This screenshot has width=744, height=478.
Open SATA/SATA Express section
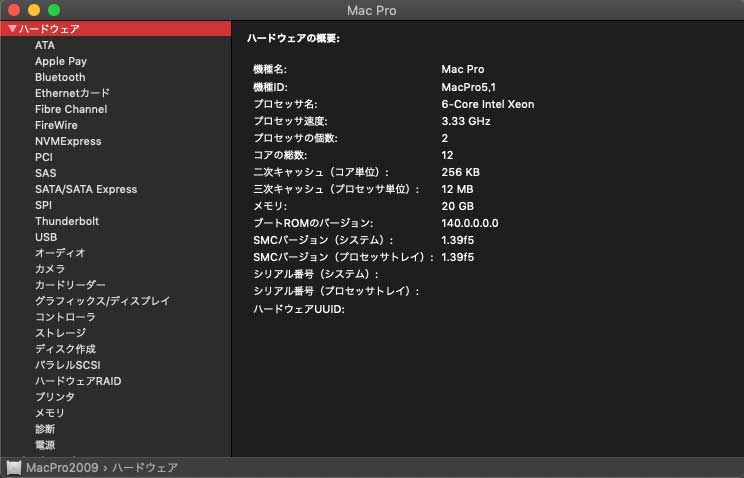coord(86,189)
